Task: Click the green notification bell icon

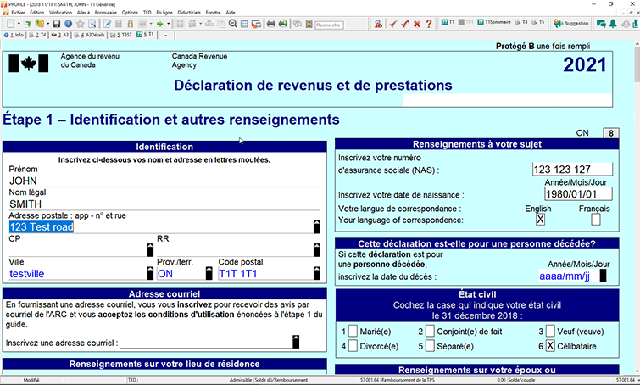Action: click(x=613, y=24)
